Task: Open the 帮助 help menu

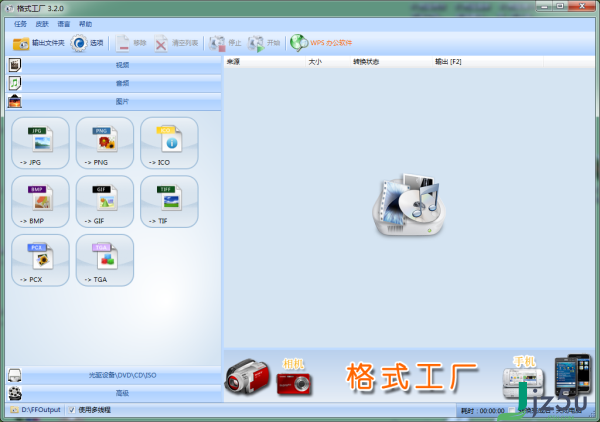Action: [85, 24]
